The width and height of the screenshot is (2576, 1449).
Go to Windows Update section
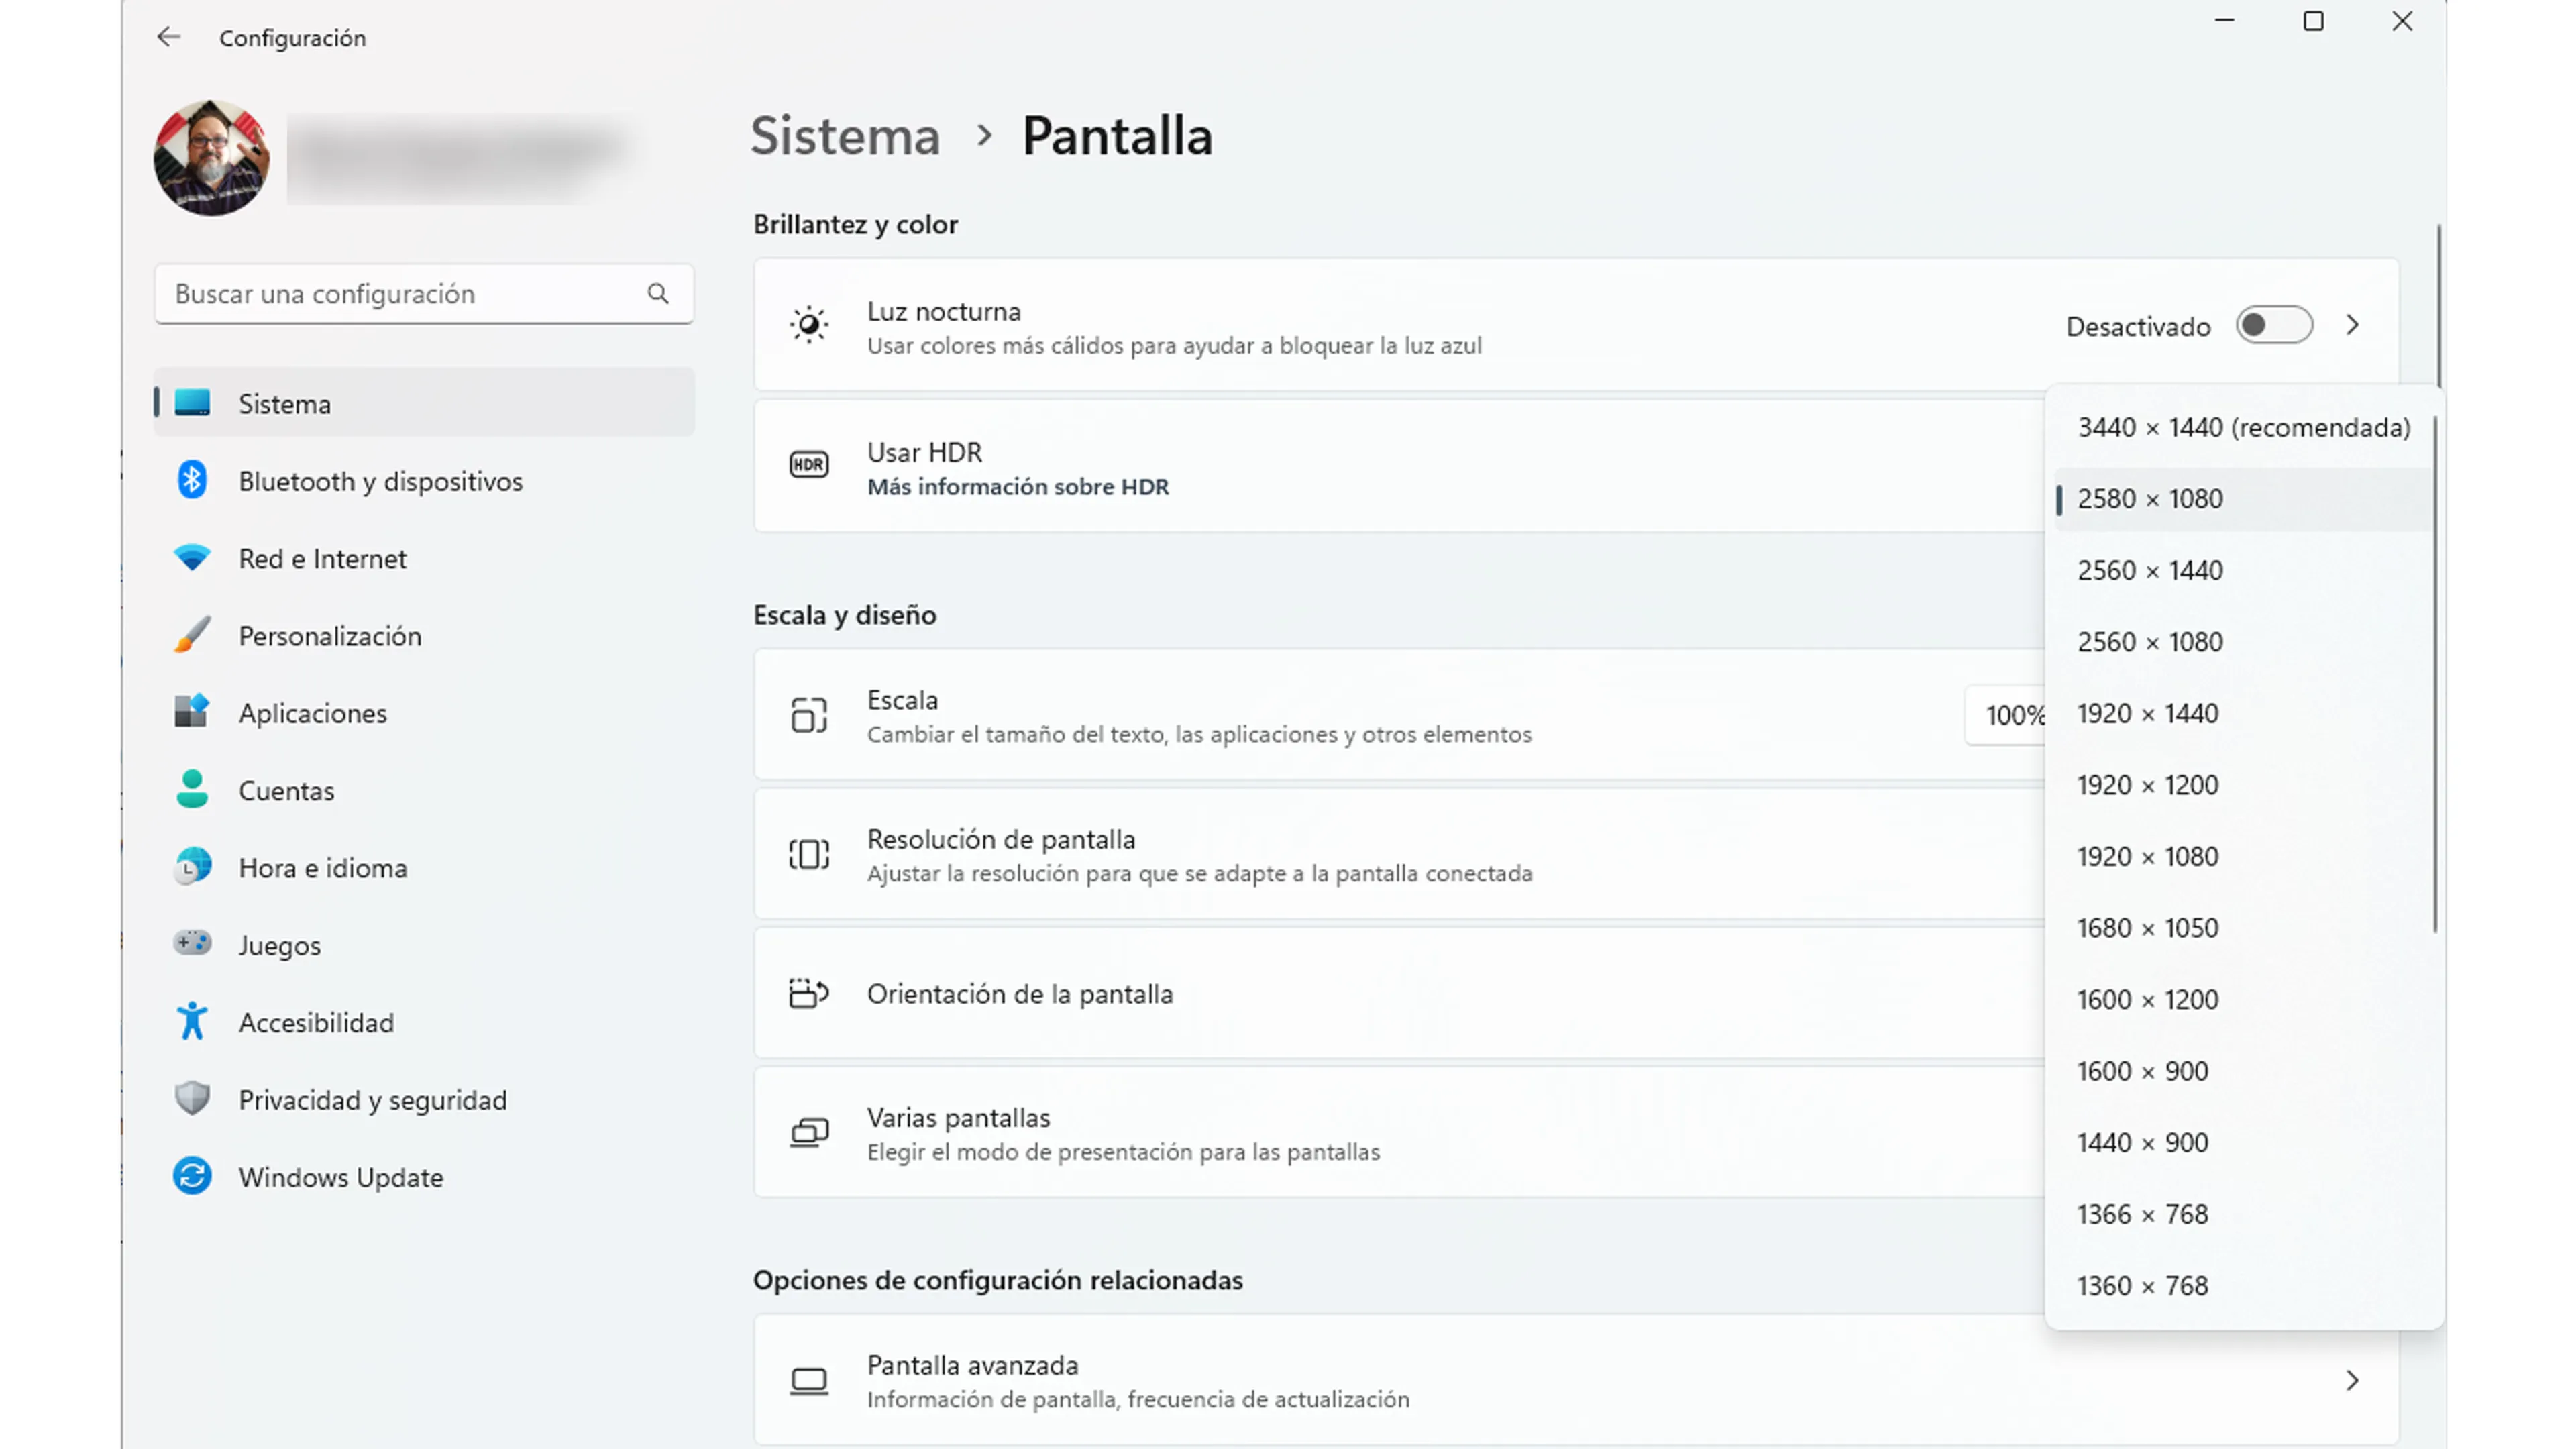[x=424, y=1177]
